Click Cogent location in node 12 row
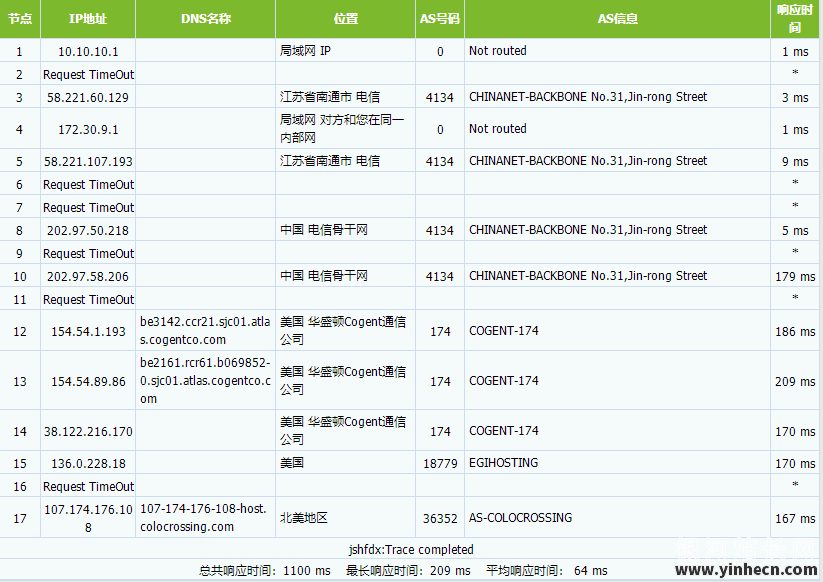The height and width of the screenshot is (582, 823). point(343,331)
